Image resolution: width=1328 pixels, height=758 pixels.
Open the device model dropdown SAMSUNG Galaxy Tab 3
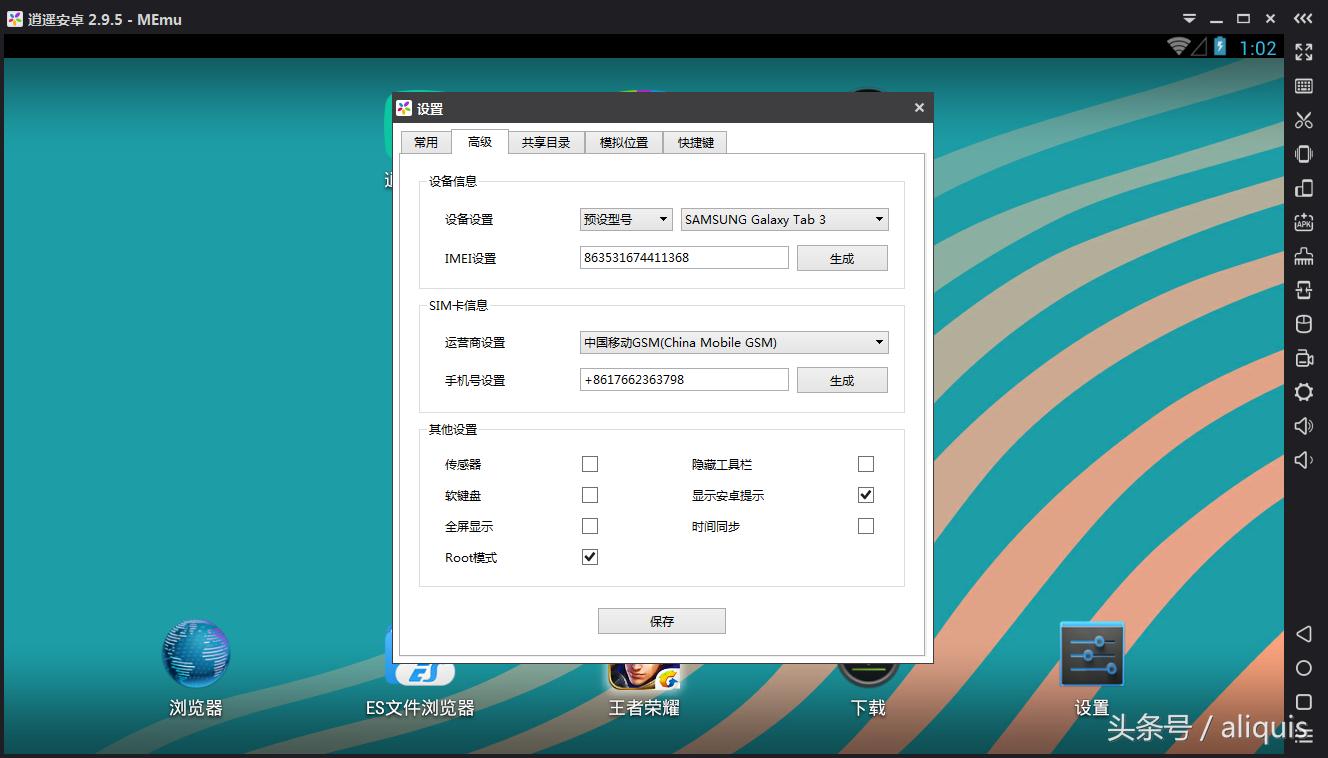point(783,219)
